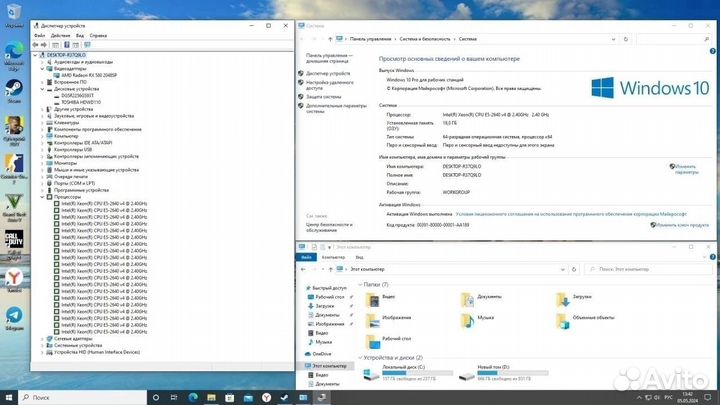Click the blue Файл tab in explorer
This screenshot has height=405, width=720.
(306, 258)
